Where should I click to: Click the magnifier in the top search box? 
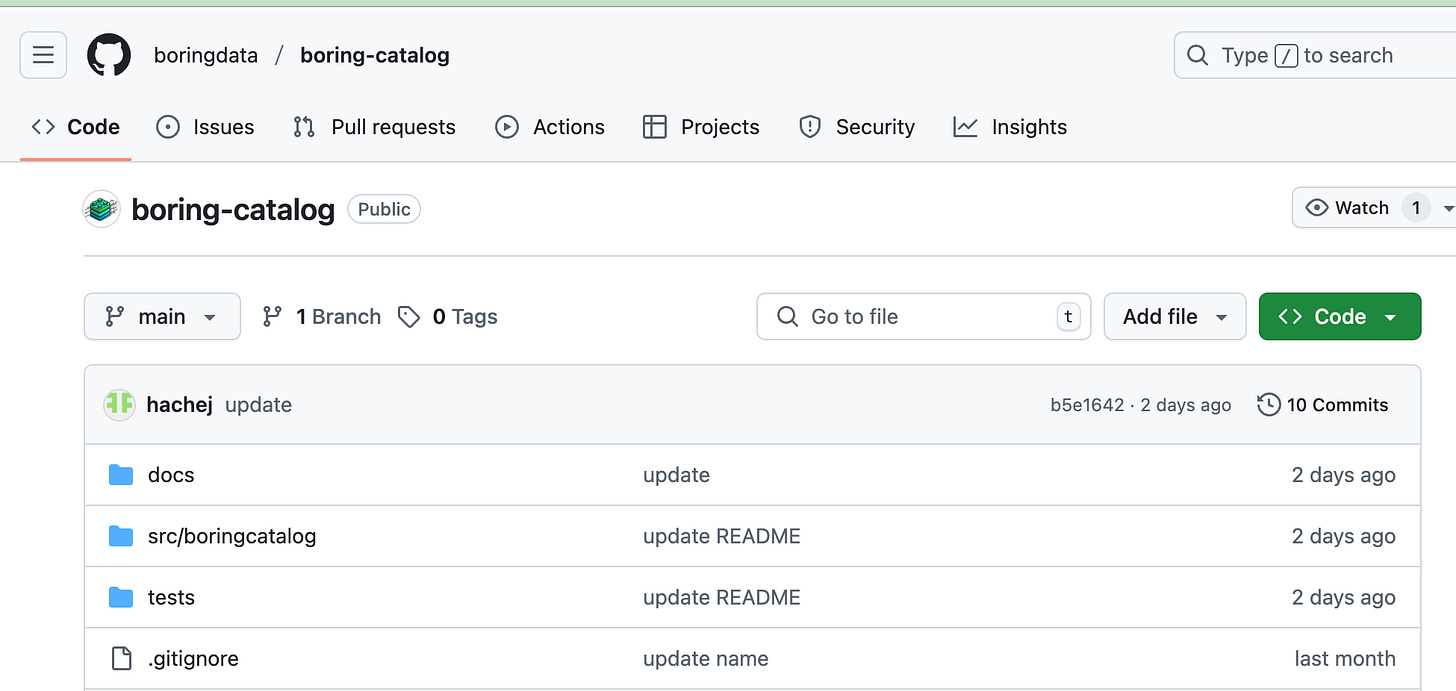[1197, 55]
